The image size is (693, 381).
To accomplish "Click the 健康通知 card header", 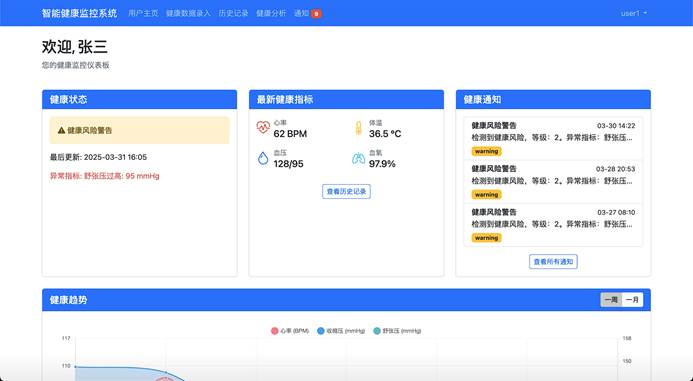I will pos(553,99).
